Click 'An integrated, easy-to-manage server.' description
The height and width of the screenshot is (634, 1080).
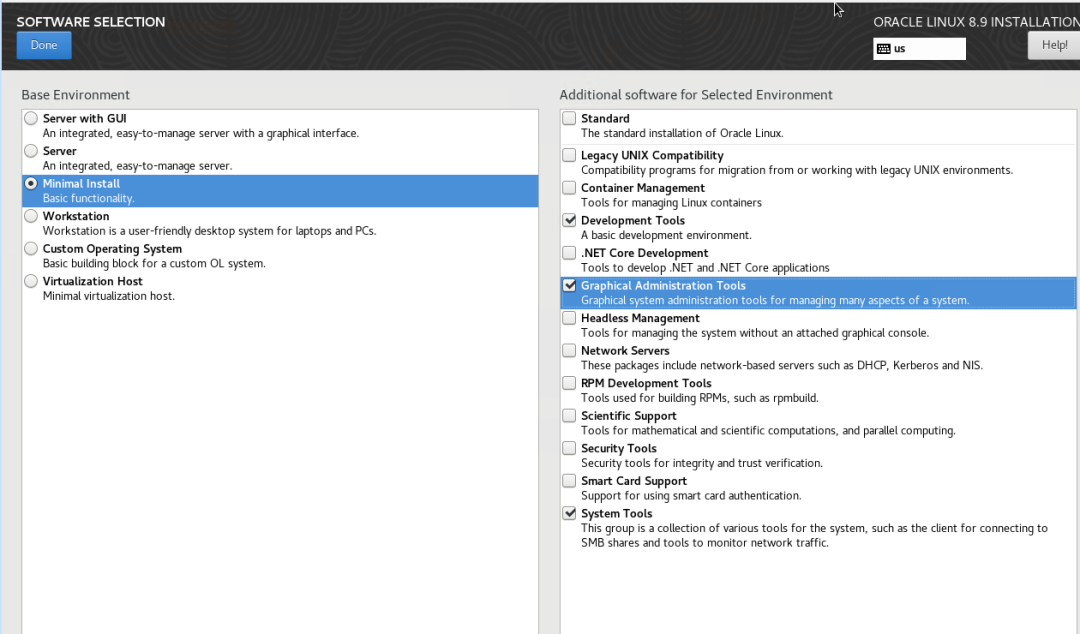pos(137,166)
